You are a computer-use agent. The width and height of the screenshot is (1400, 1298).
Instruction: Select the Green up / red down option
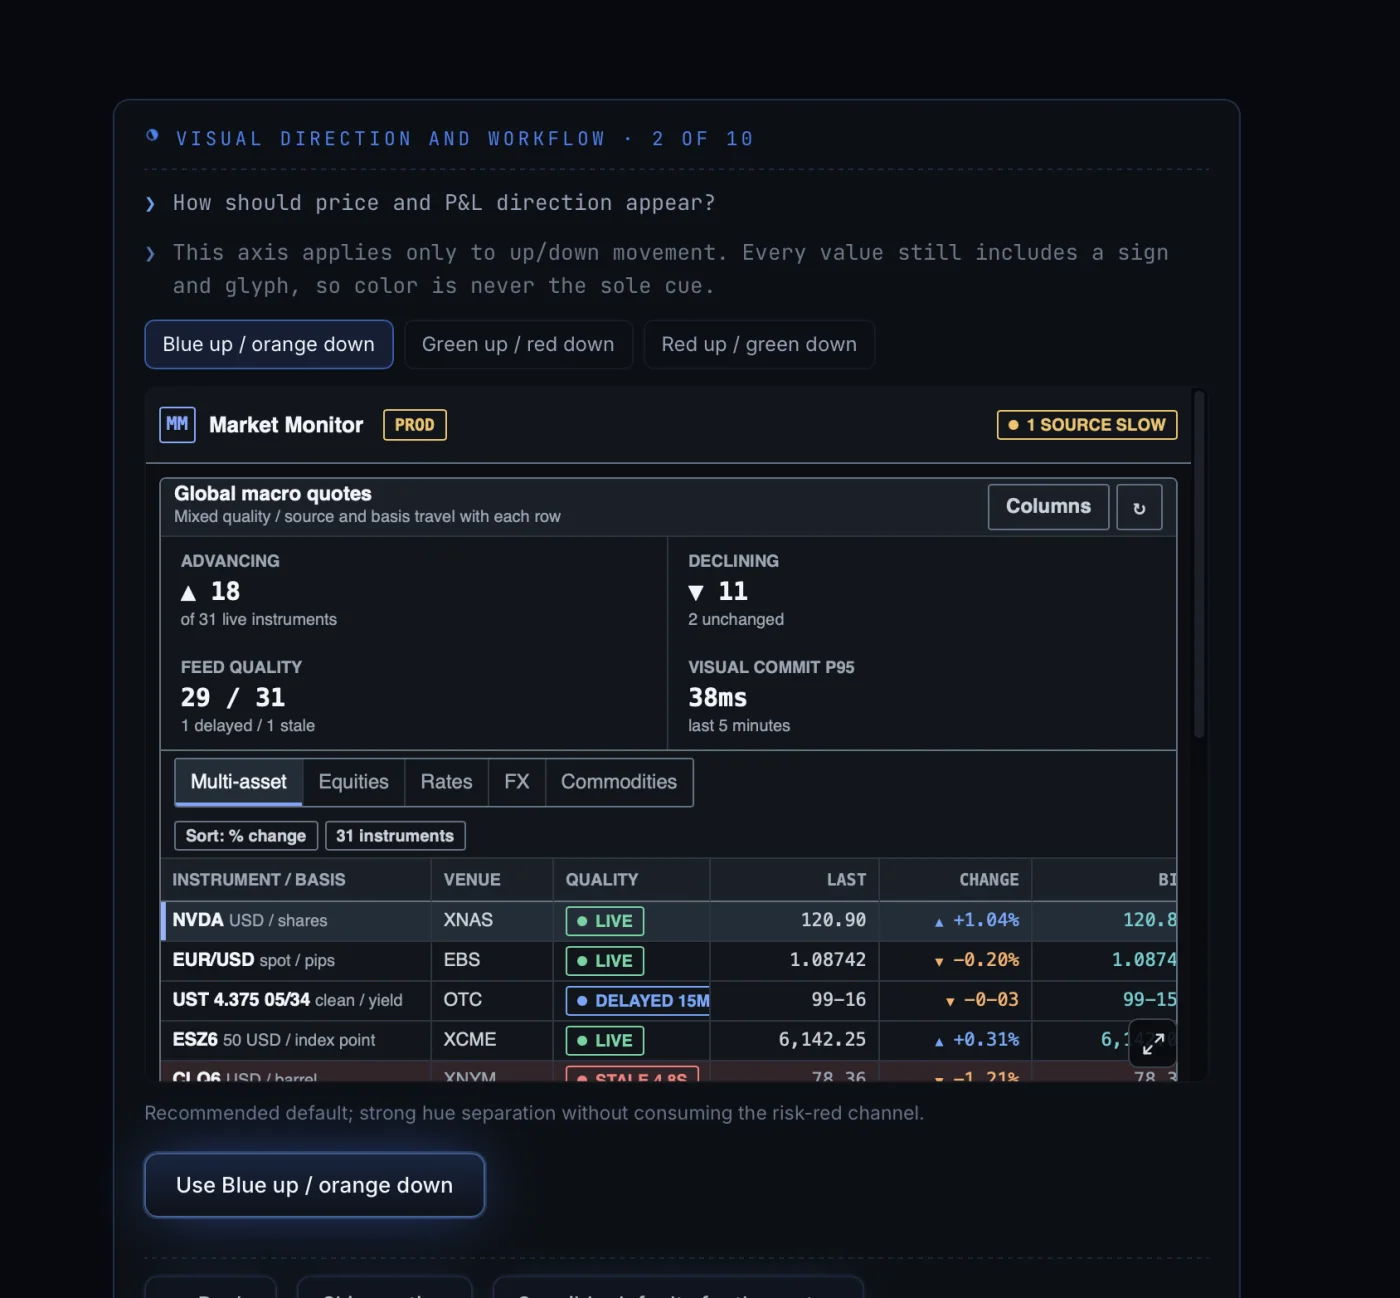[518, 344]
